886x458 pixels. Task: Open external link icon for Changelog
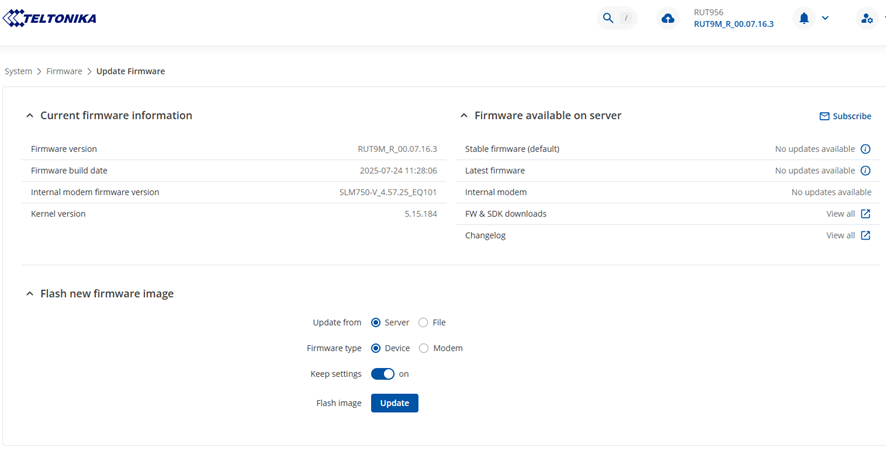pos(866,236)
